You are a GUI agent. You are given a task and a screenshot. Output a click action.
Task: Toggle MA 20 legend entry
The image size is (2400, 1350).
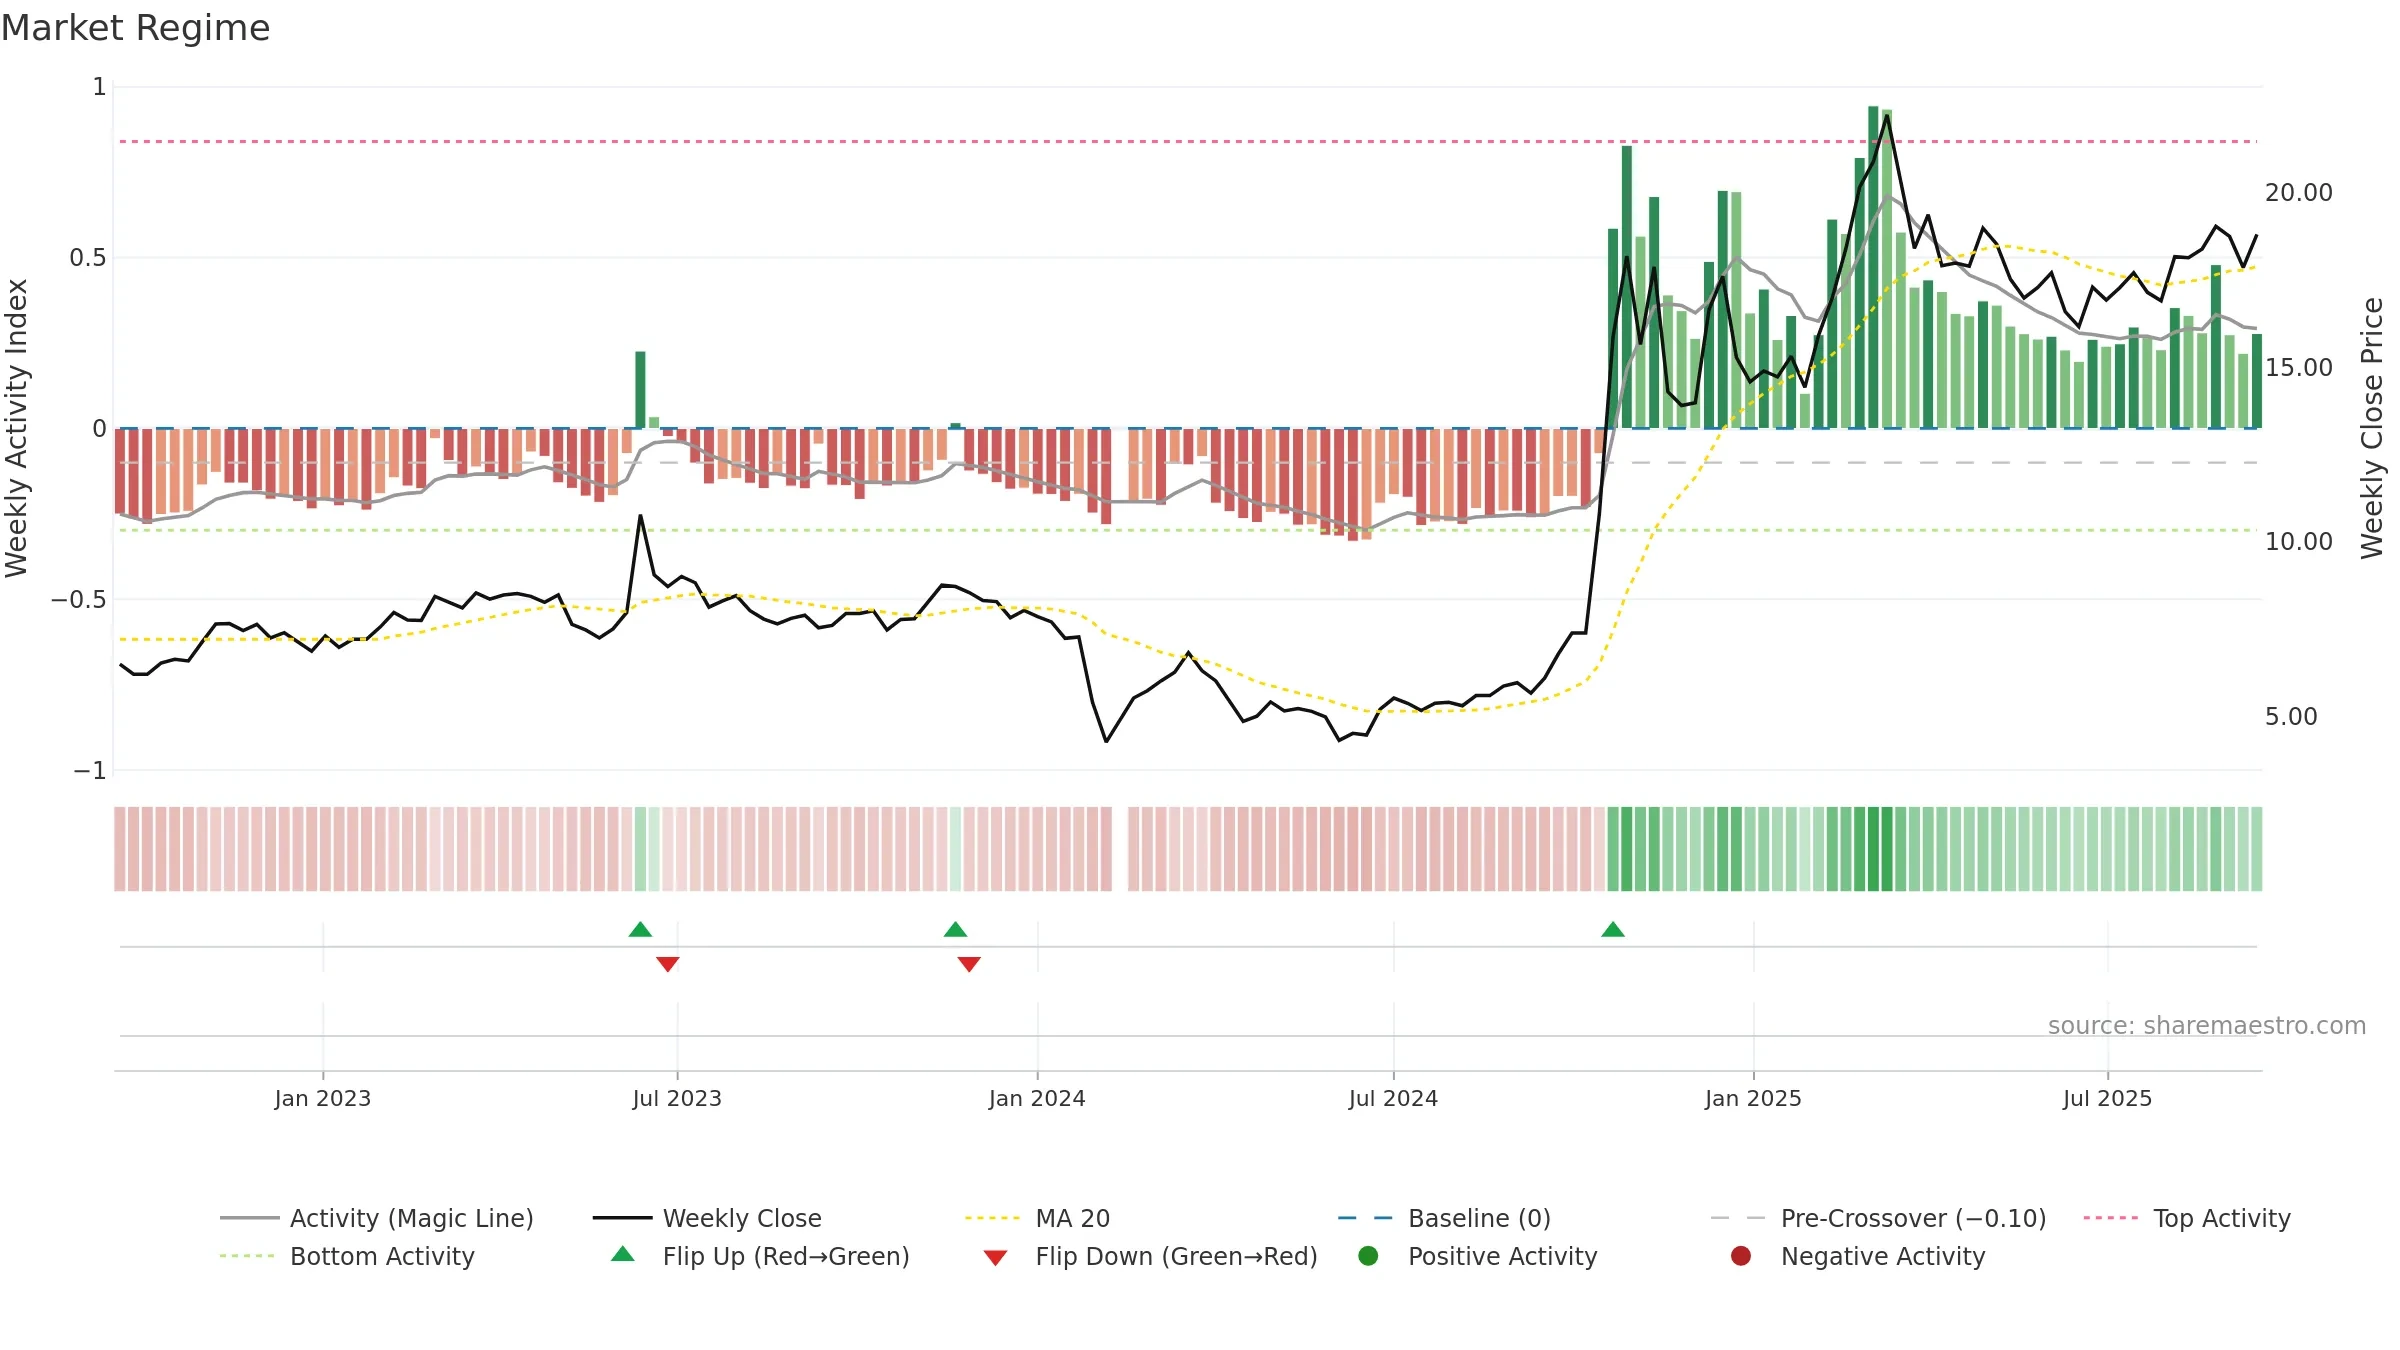1037,1218
